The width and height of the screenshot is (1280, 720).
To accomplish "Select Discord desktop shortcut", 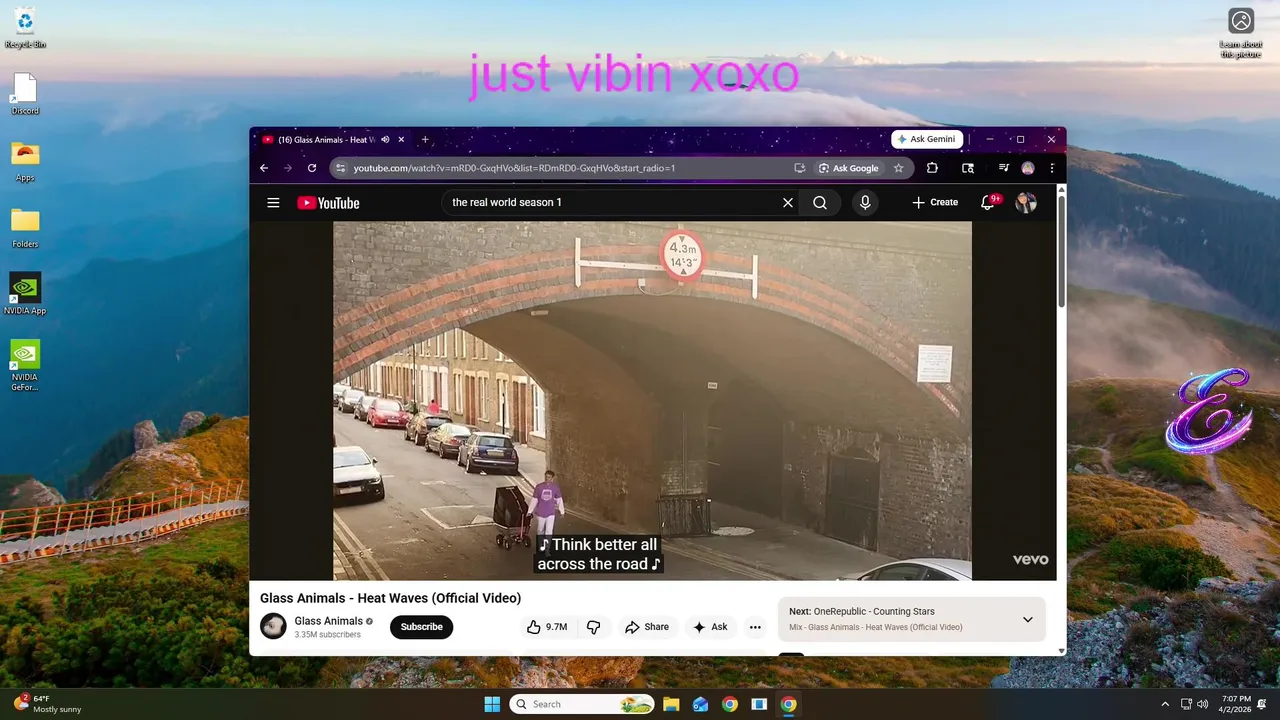I will click(x=25, y=95).
